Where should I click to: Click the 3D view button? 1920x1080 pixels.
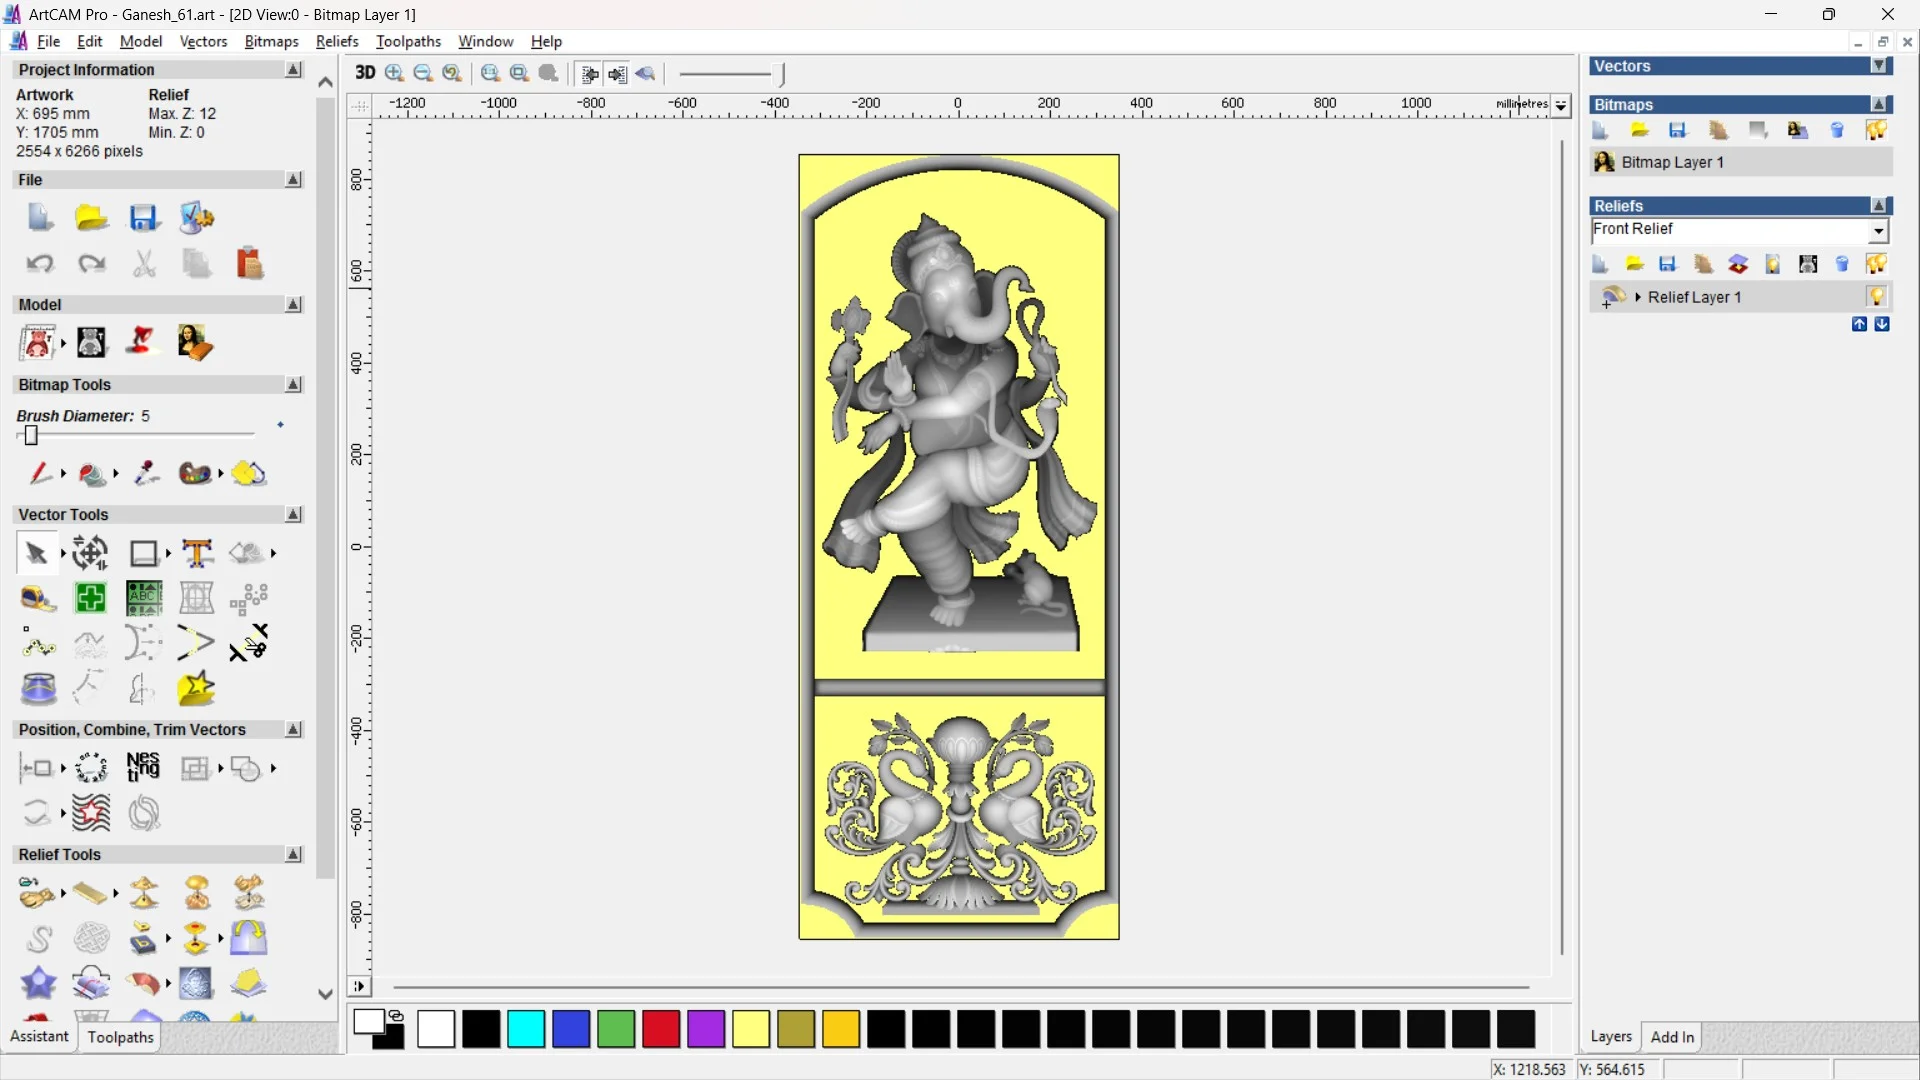365,73
